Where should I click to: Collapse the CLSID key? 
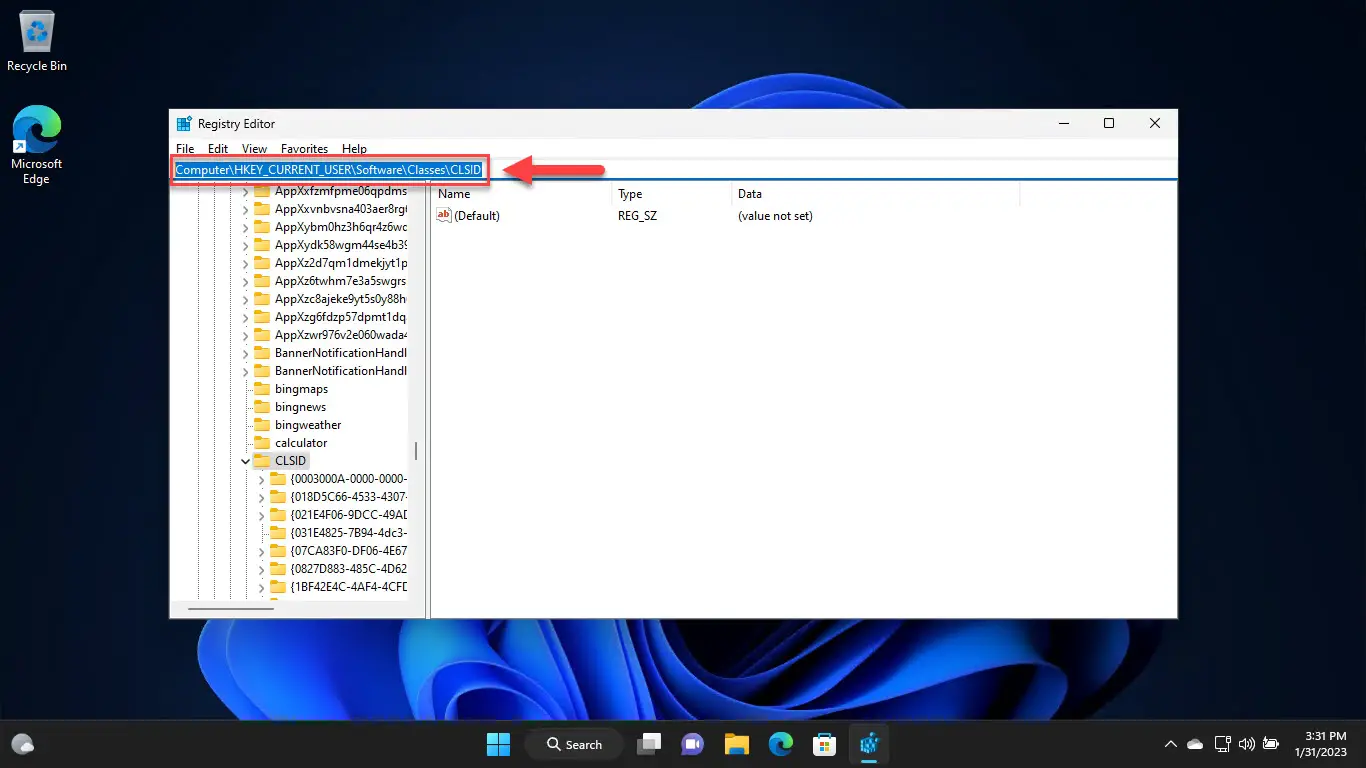[246, 461]
